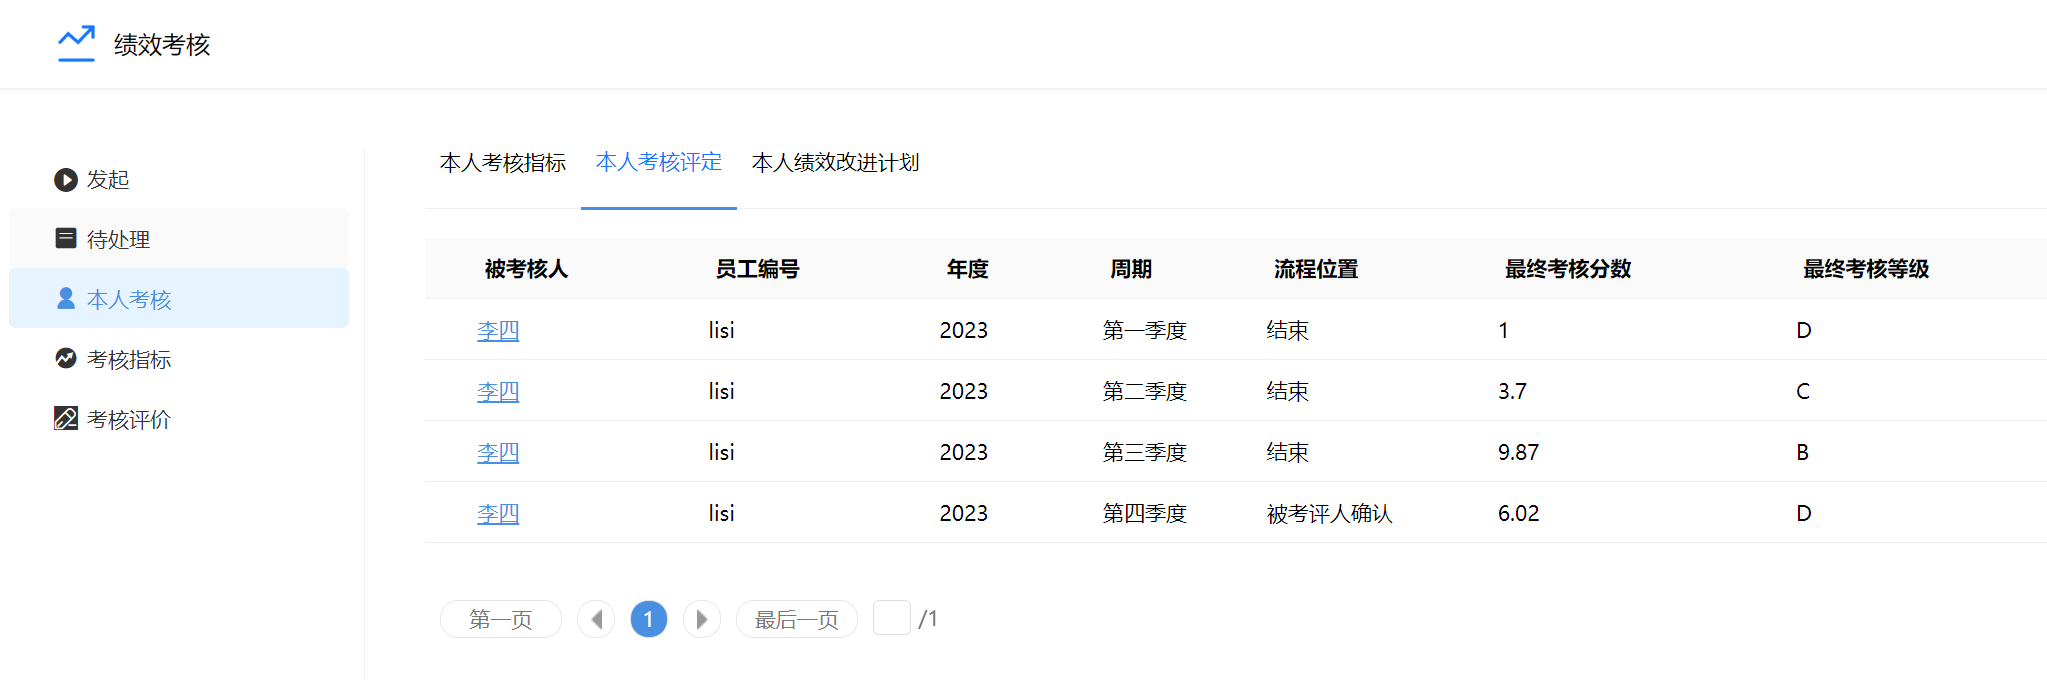
Task: Click the play icon beside 发起
Action: click(66, 180)
